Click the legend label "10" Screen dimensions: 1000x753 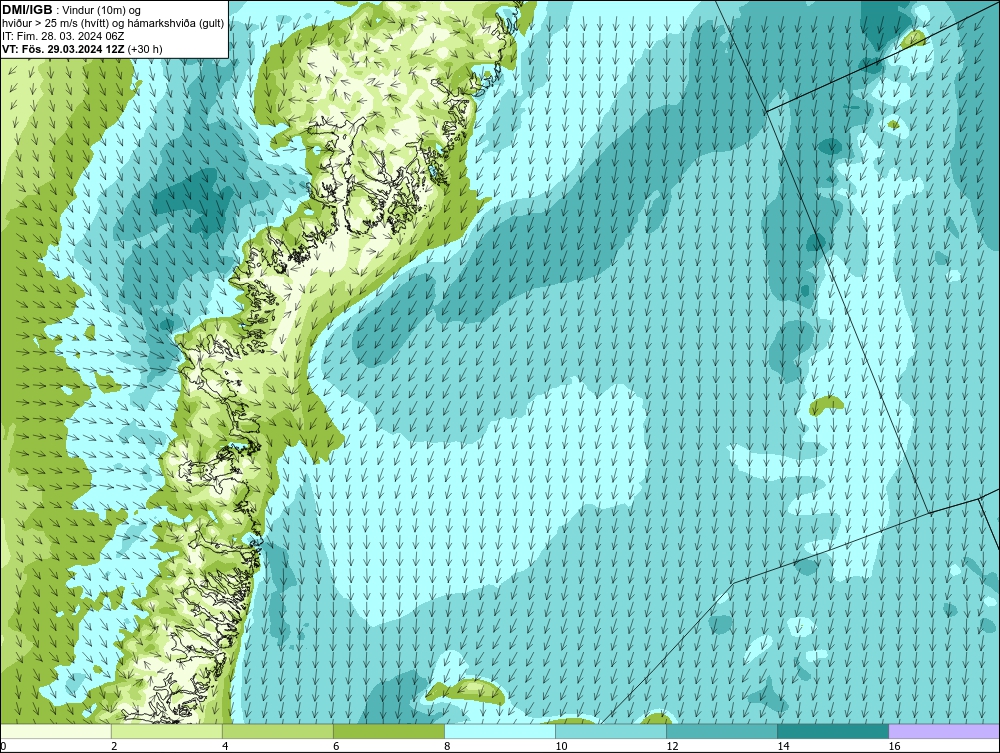(561, 746)
